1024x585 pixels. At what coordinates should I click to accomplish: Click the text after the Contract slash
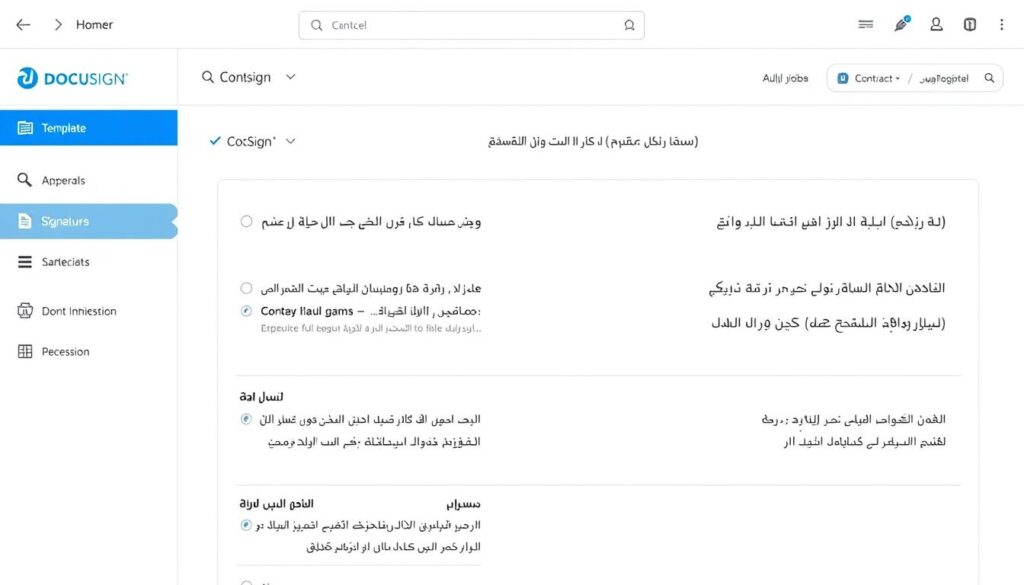point(944,78)
